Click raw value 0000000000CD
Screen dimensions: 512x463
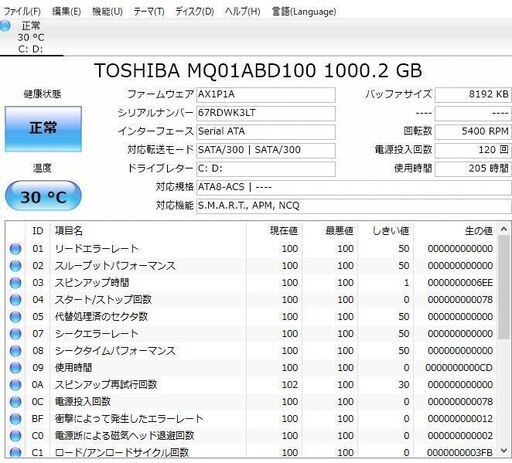pos(459,368)
